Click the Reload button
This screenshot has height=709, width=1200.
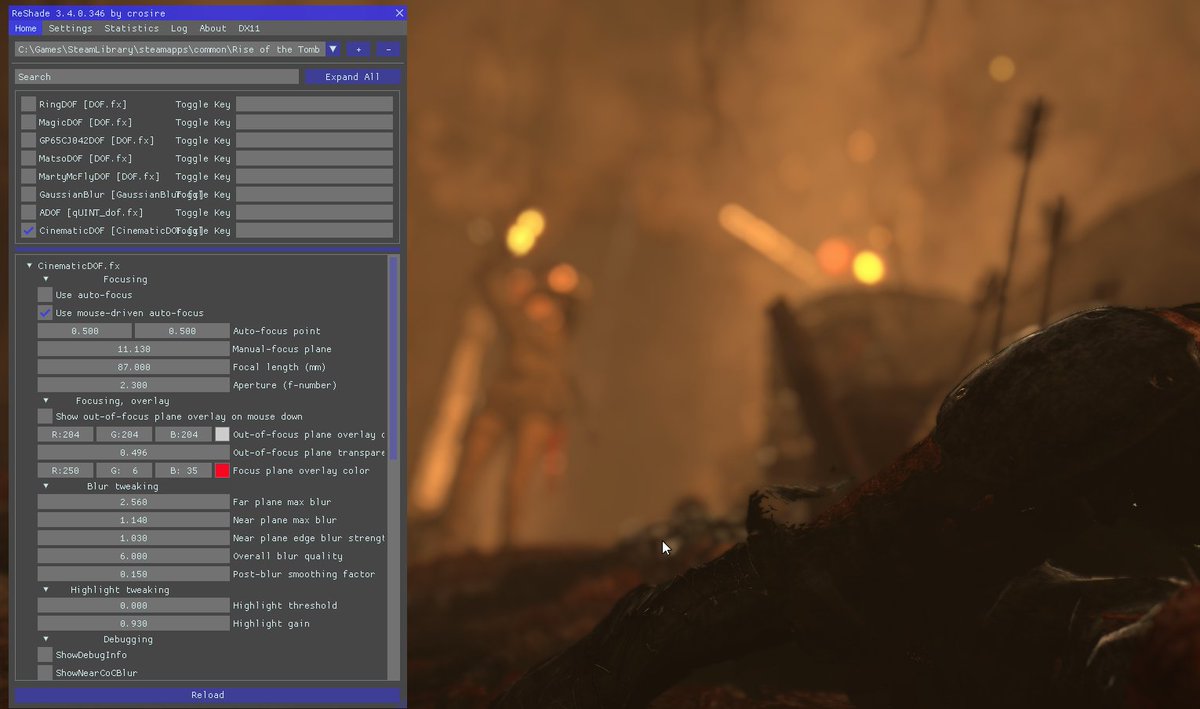click(x=207, y=695)
